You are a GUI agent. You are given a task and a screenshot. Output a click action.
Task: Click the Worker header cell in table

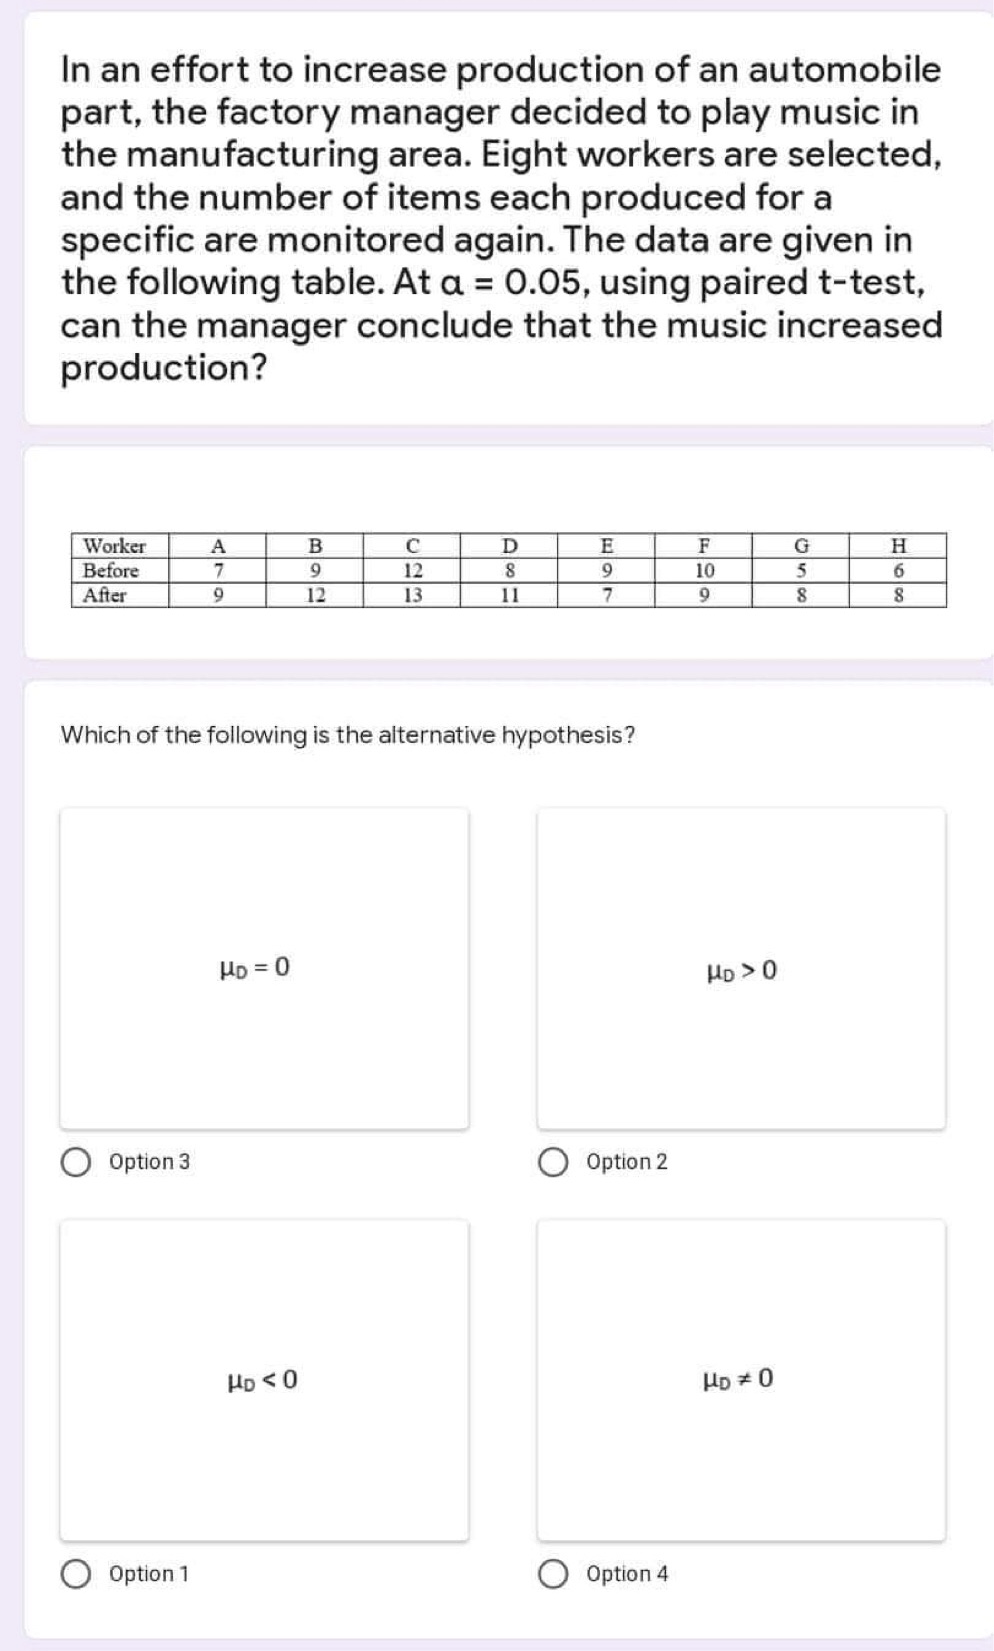click(x=115, y=546)
